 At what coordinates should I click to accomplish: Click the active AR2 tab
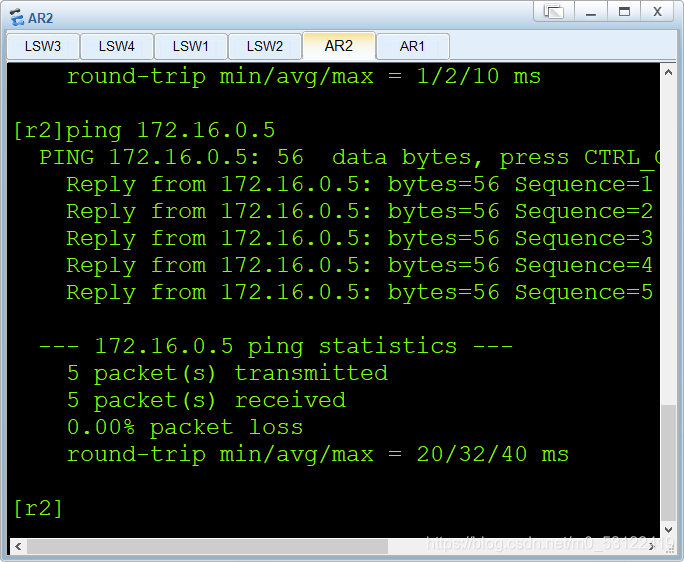(x=339, y=46)
